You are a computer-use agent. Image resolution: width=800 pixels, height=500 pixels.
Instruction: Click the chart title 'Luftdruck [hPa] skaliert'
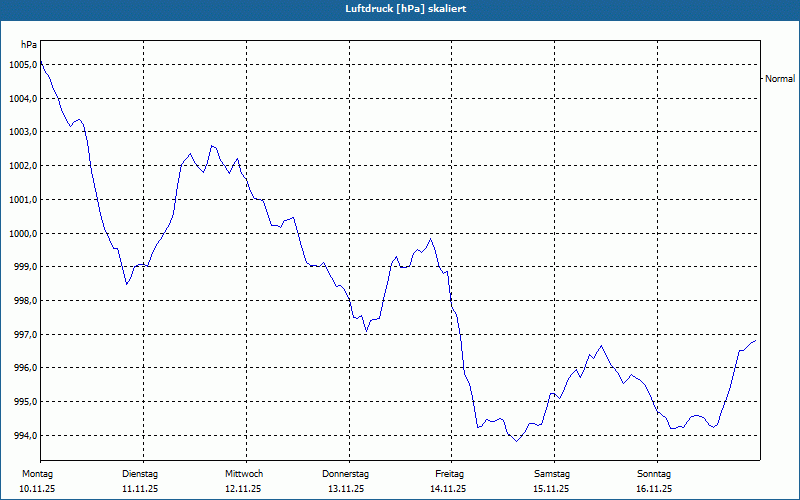[x=406, y=9]
